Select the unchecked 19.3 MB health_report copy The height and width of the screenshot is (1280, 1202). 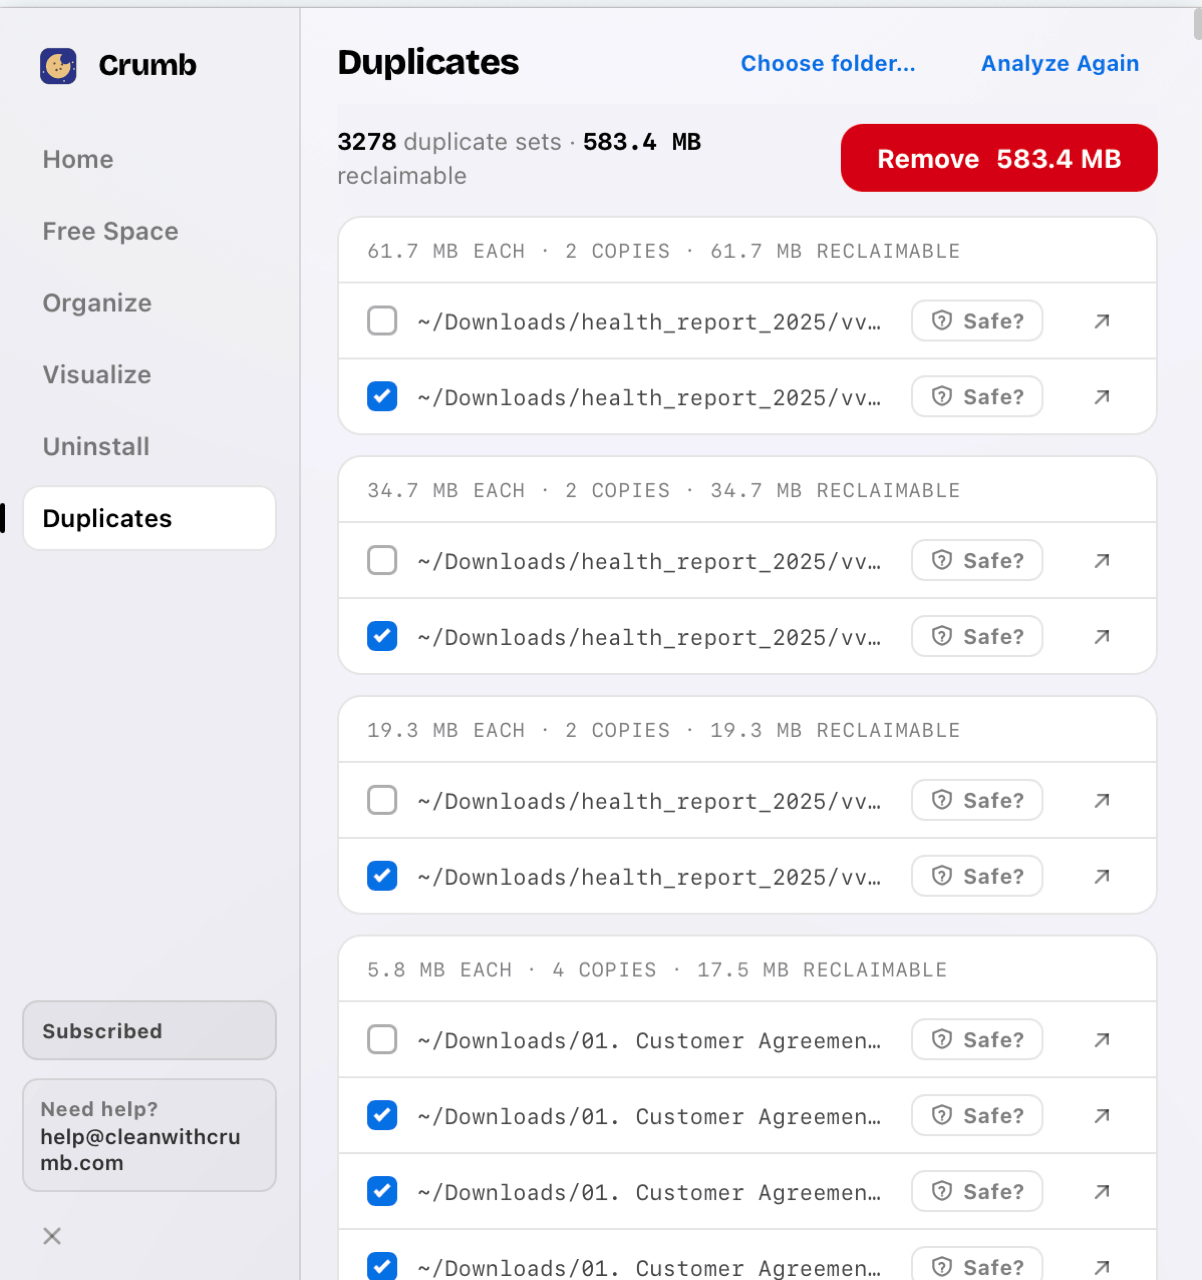(382, 800)
